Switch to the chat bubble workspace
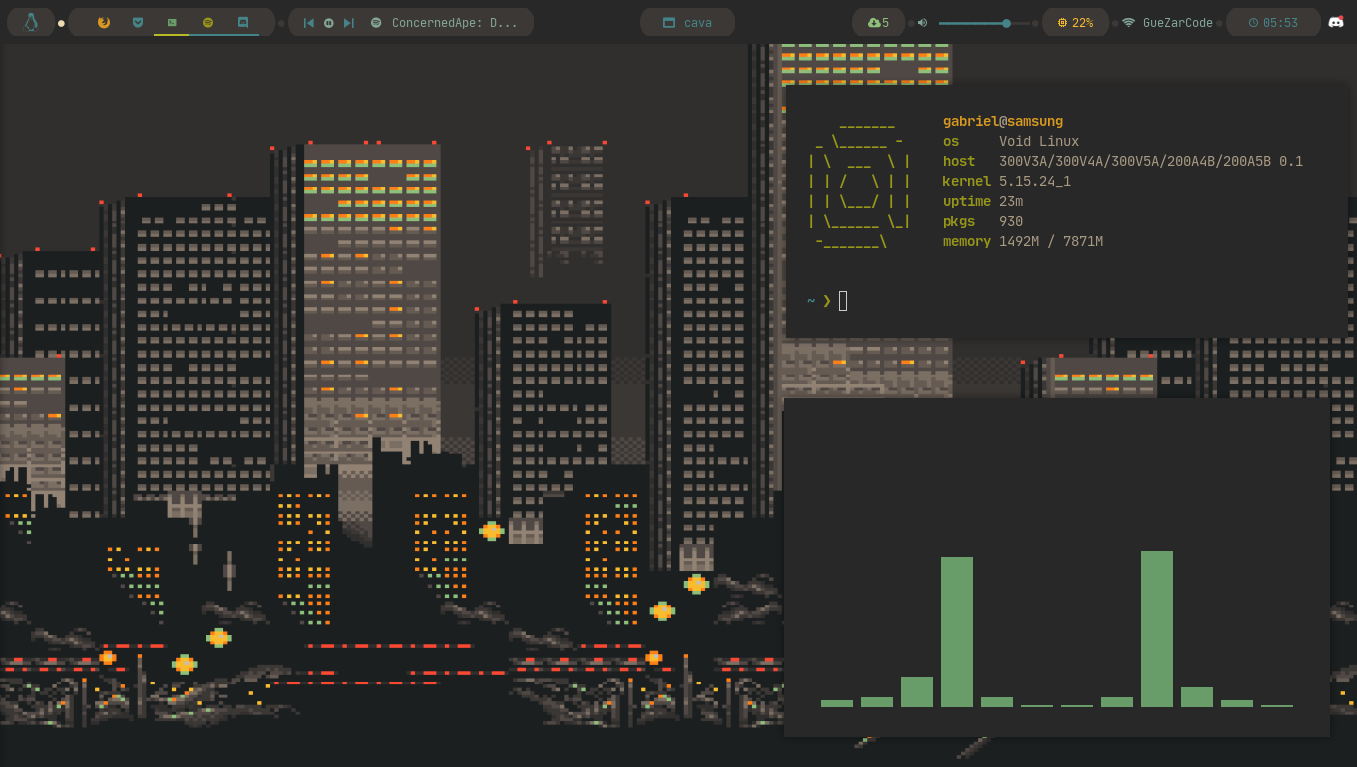 tap(242, 22)
